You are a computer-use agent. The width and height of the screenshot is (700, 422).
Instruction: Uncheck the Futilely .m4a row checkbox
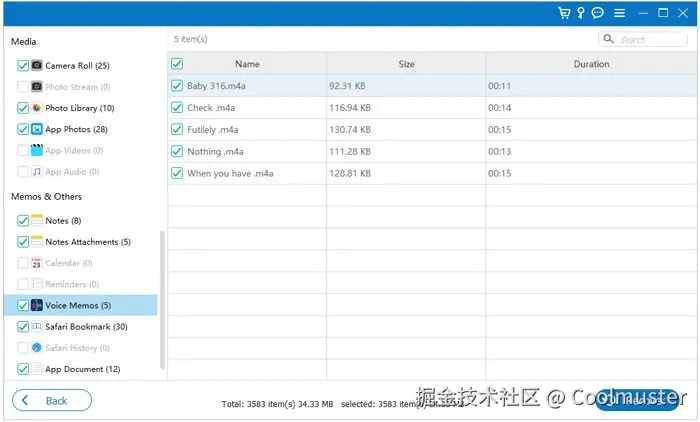point(177,130)
